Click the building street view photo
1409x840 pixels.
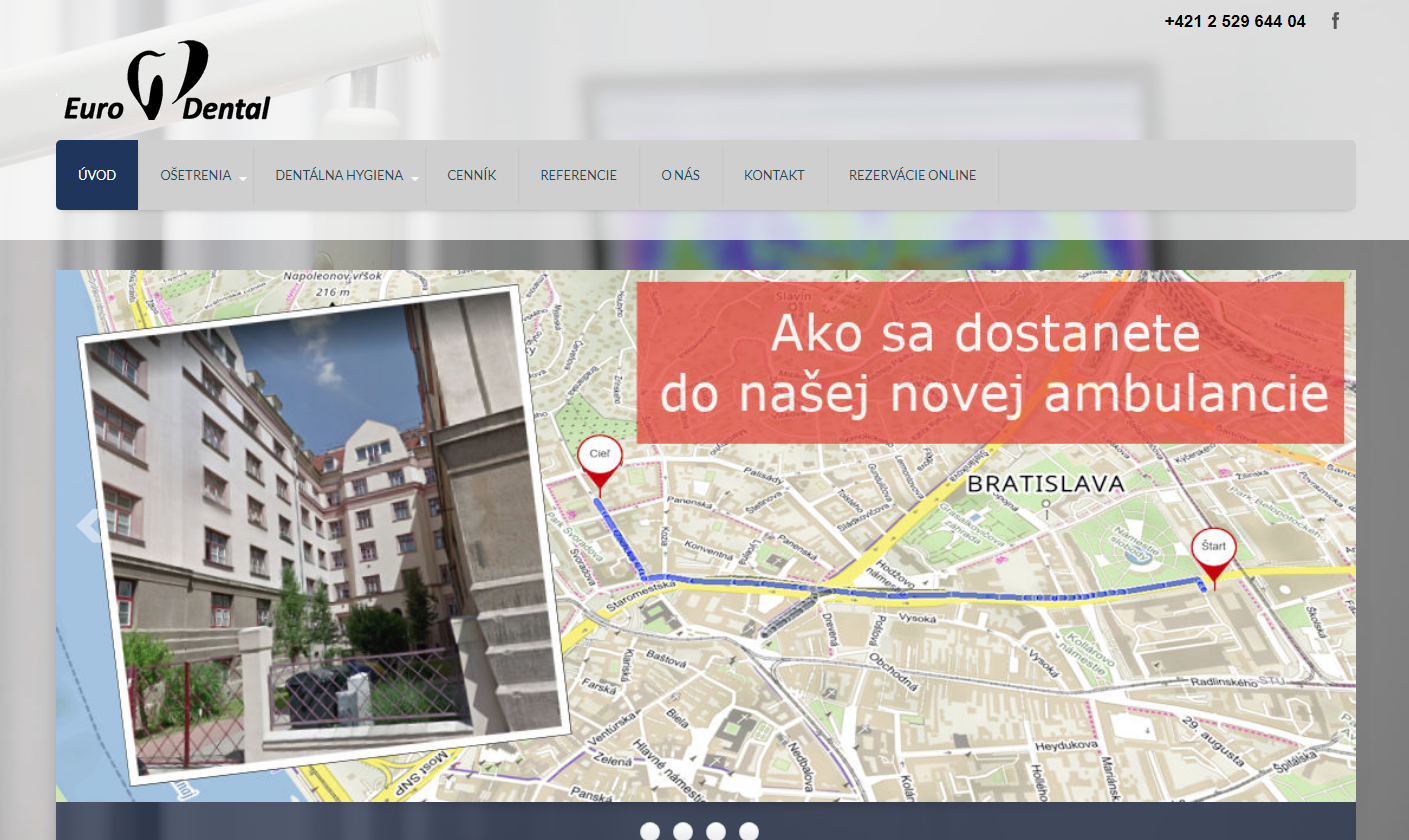pos(324,535)
